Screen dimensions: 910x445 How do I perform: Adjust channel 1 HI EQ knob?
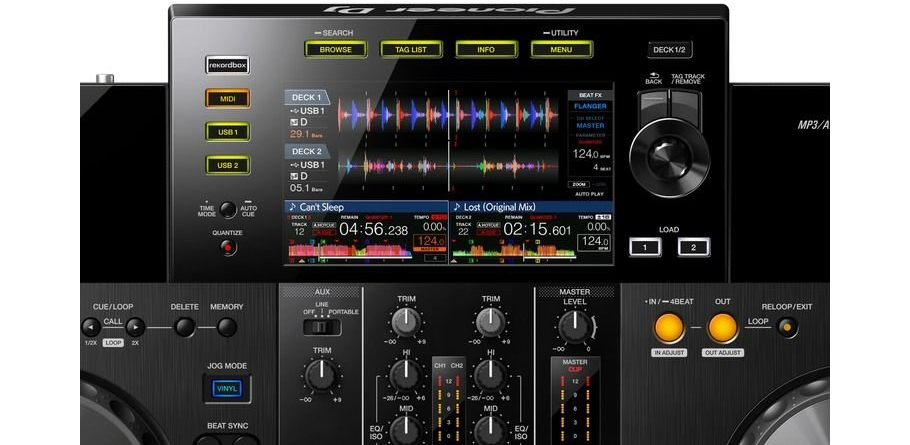tap(406, 375)
